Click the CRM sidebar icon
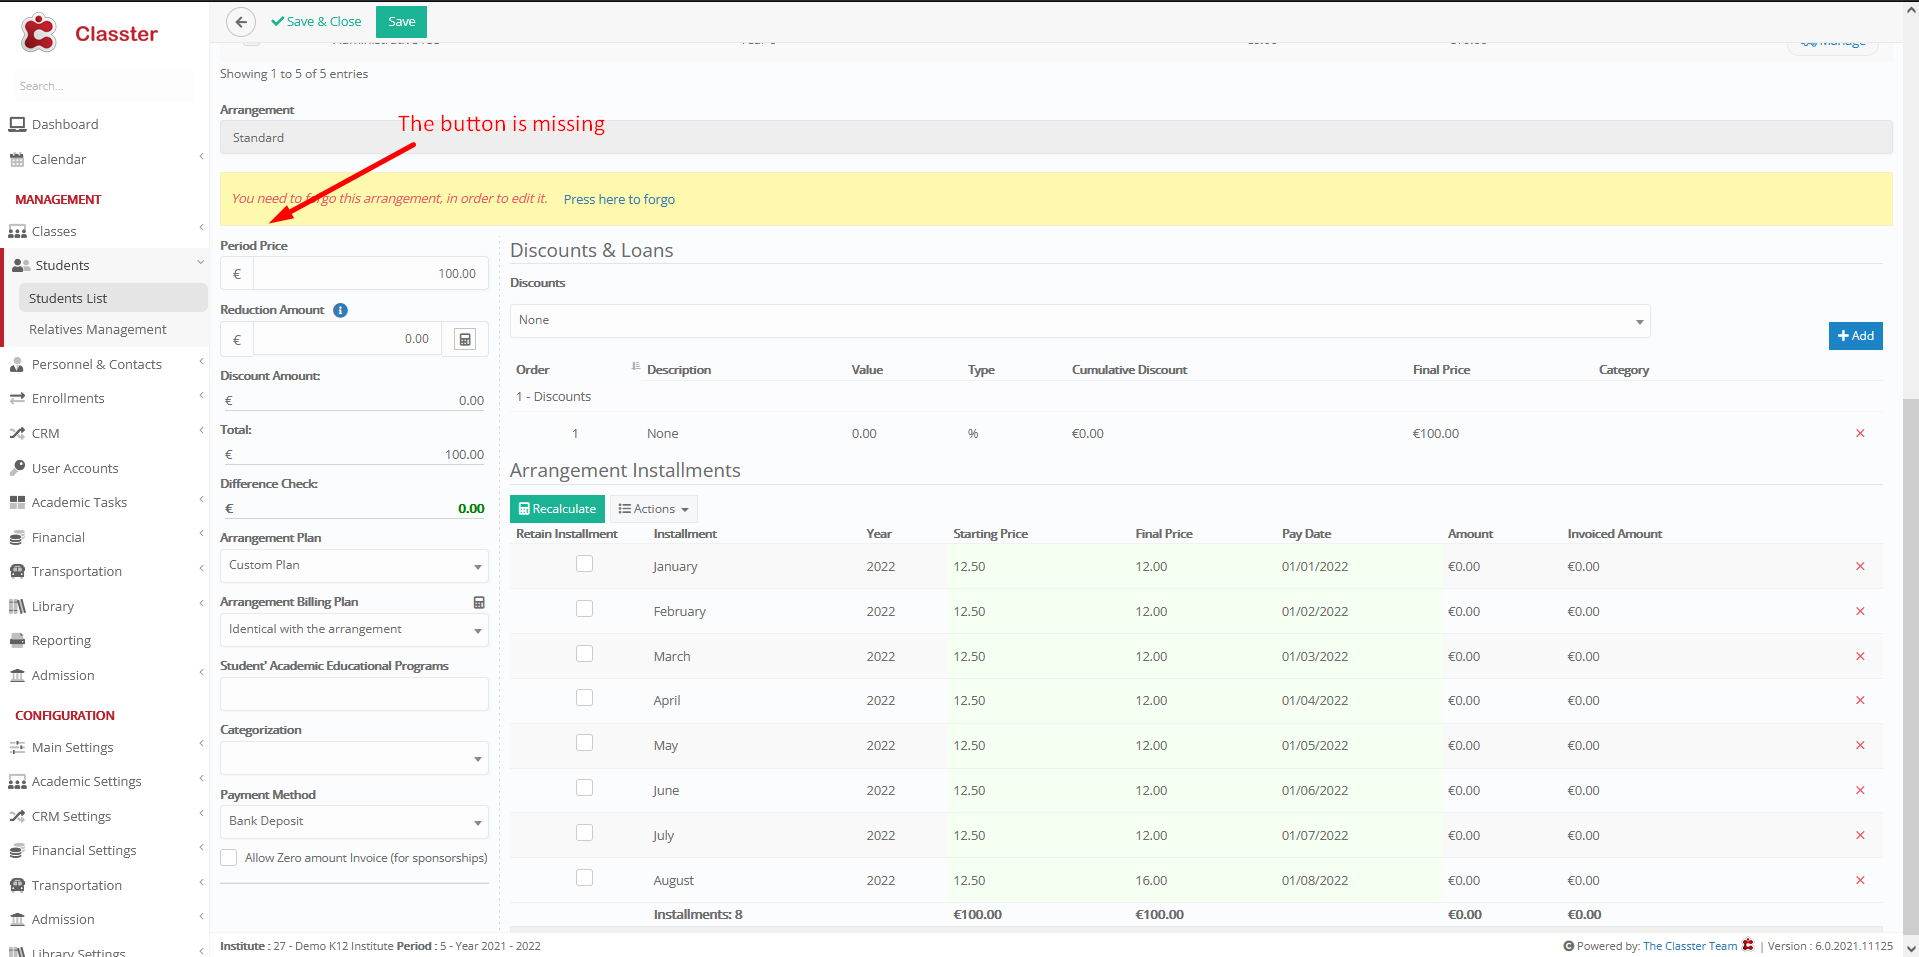The height and width of the screenshot is (957, 1919). 17,433
